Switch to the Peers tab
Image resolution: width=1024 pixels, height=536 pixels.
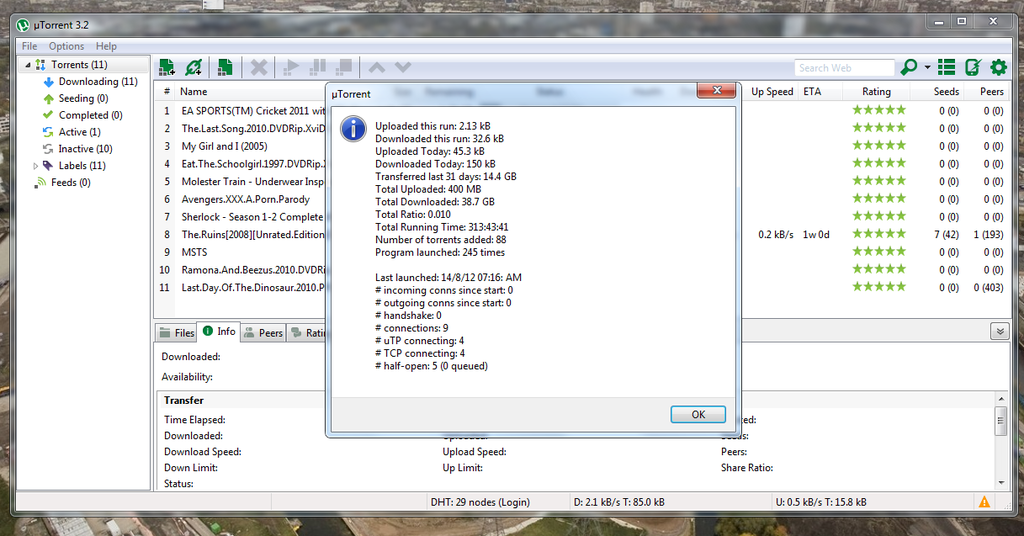263,332
